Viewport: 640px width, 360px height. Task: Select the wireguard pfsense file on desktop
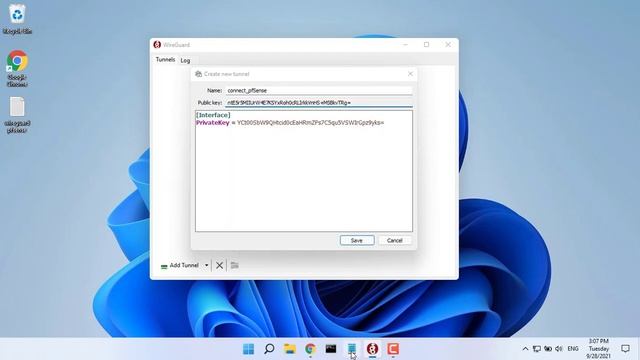(x=17, y=115)
